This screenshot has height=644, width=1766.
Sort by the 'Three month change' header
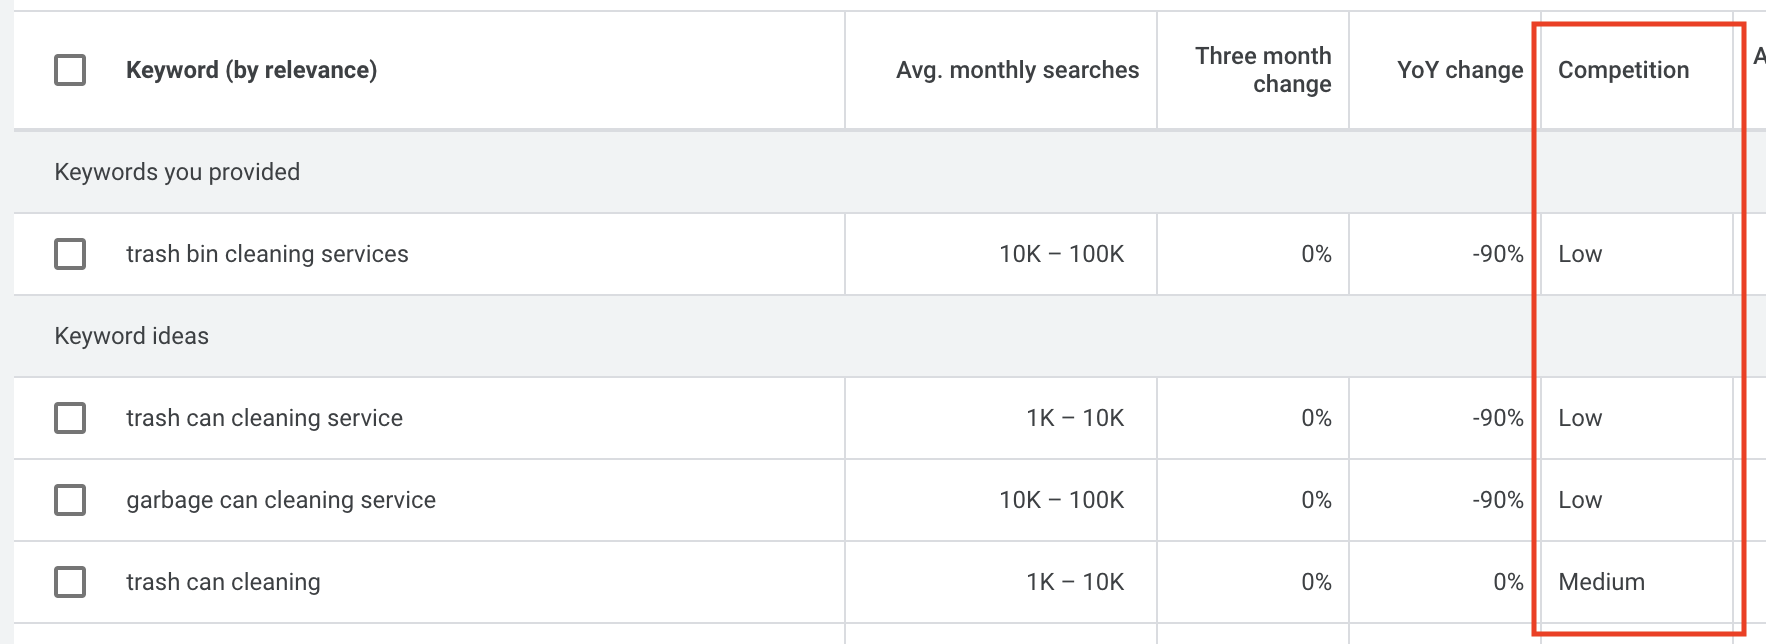click(1263, 70)
